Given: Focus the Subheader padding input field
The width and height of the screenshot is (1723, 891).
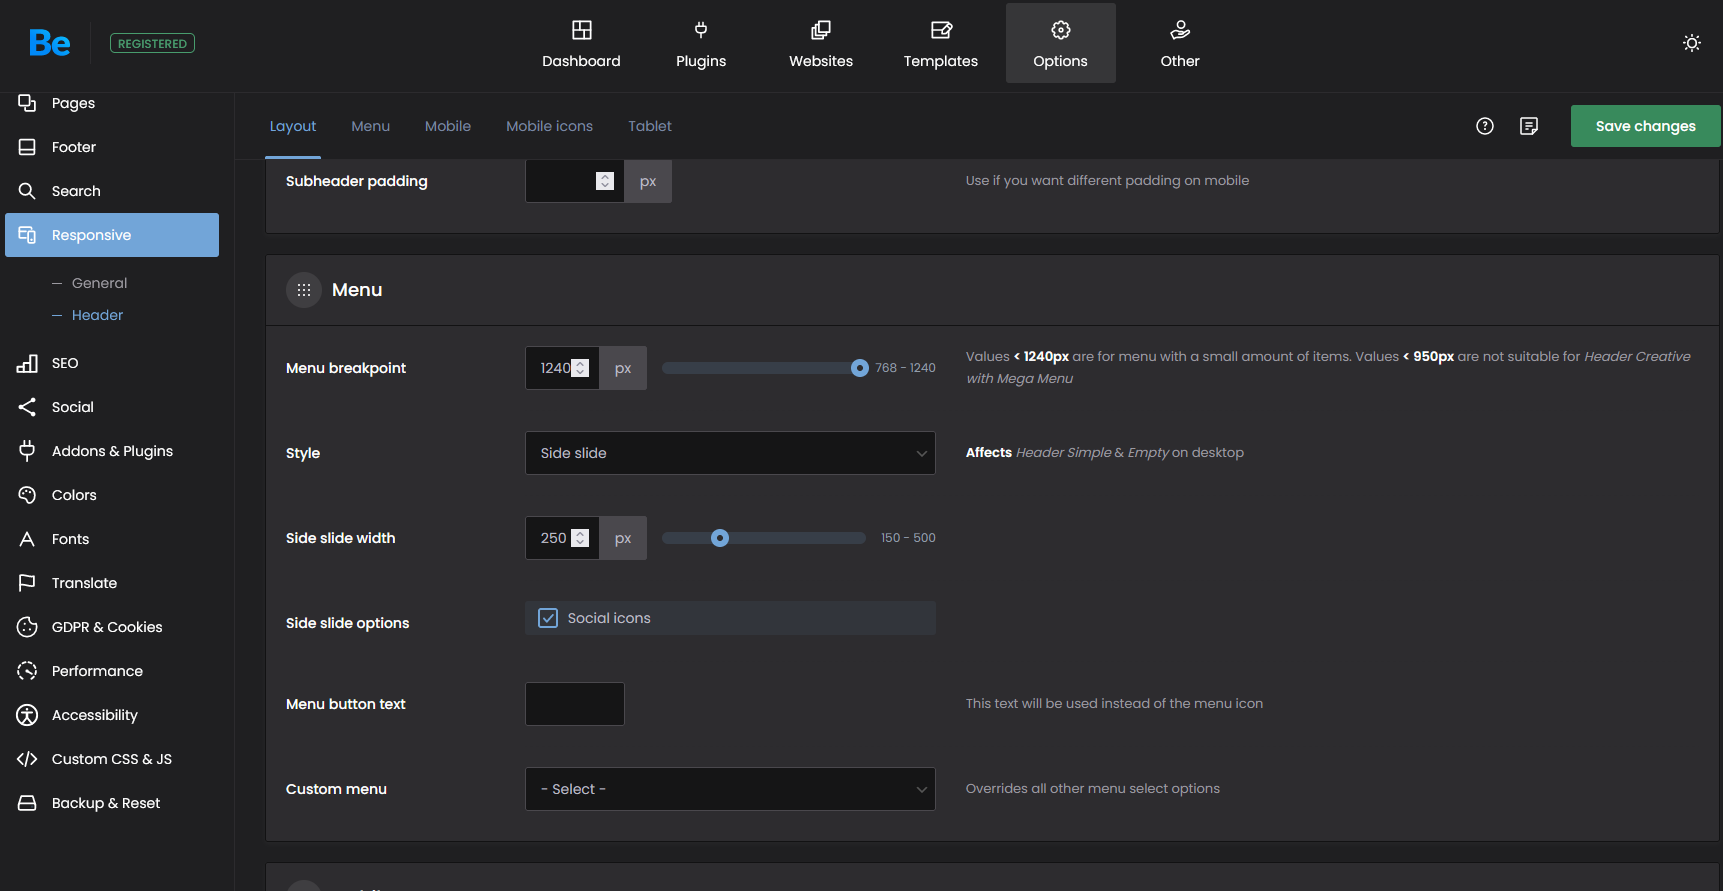Looking at the screenshot, I should [x=575, y=181].
